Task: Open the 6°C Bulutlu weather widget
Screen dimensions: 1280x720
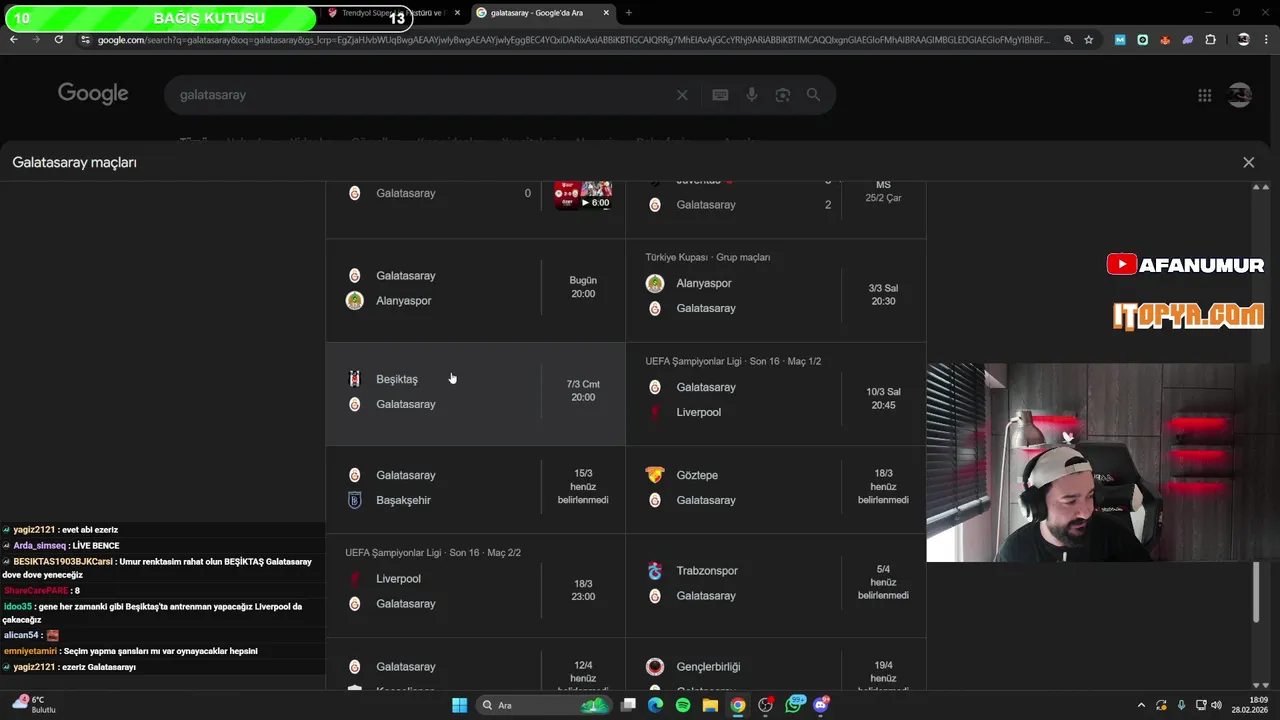Action: click(x=35, y=704)
